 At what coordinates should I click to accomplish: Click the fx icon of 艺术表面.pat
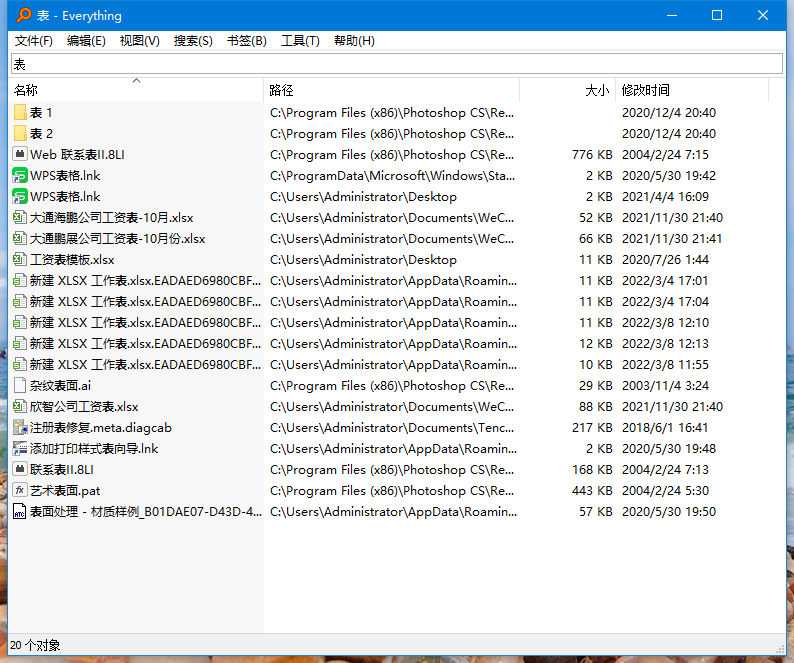pos(20,491)
